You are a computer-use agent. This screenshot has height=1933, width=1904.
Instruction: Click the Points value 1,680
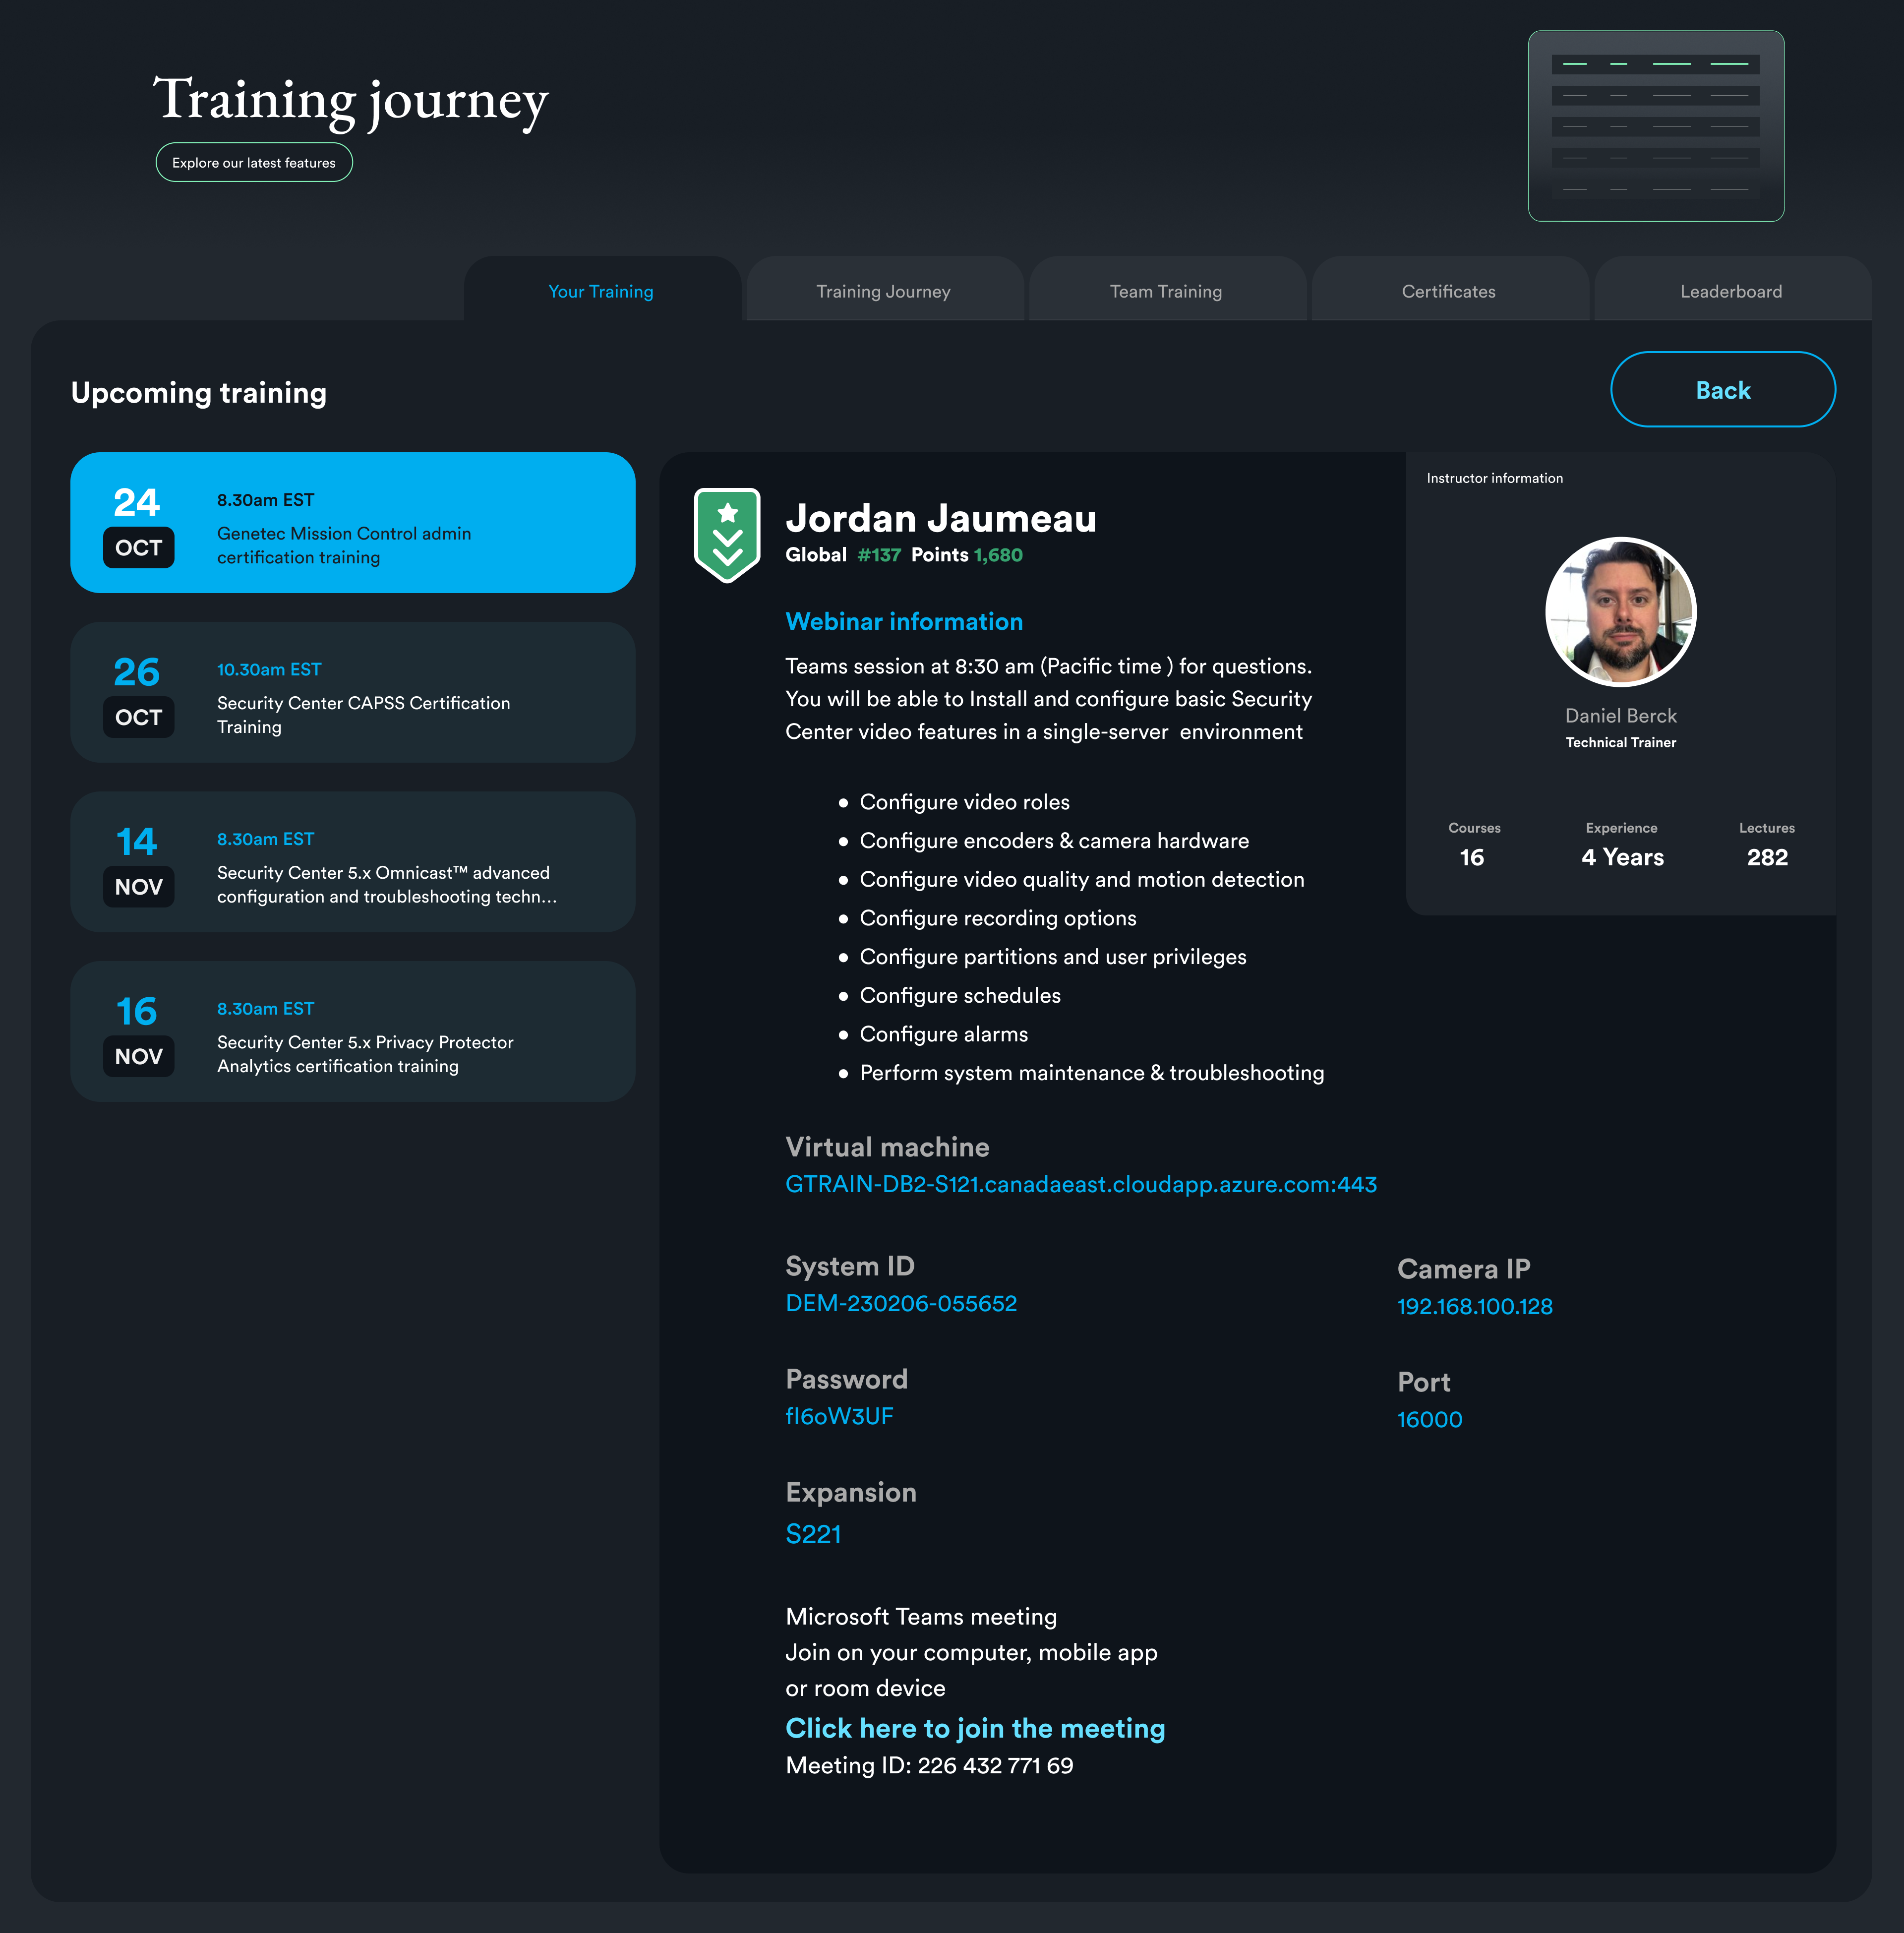(x=998, y=555)
